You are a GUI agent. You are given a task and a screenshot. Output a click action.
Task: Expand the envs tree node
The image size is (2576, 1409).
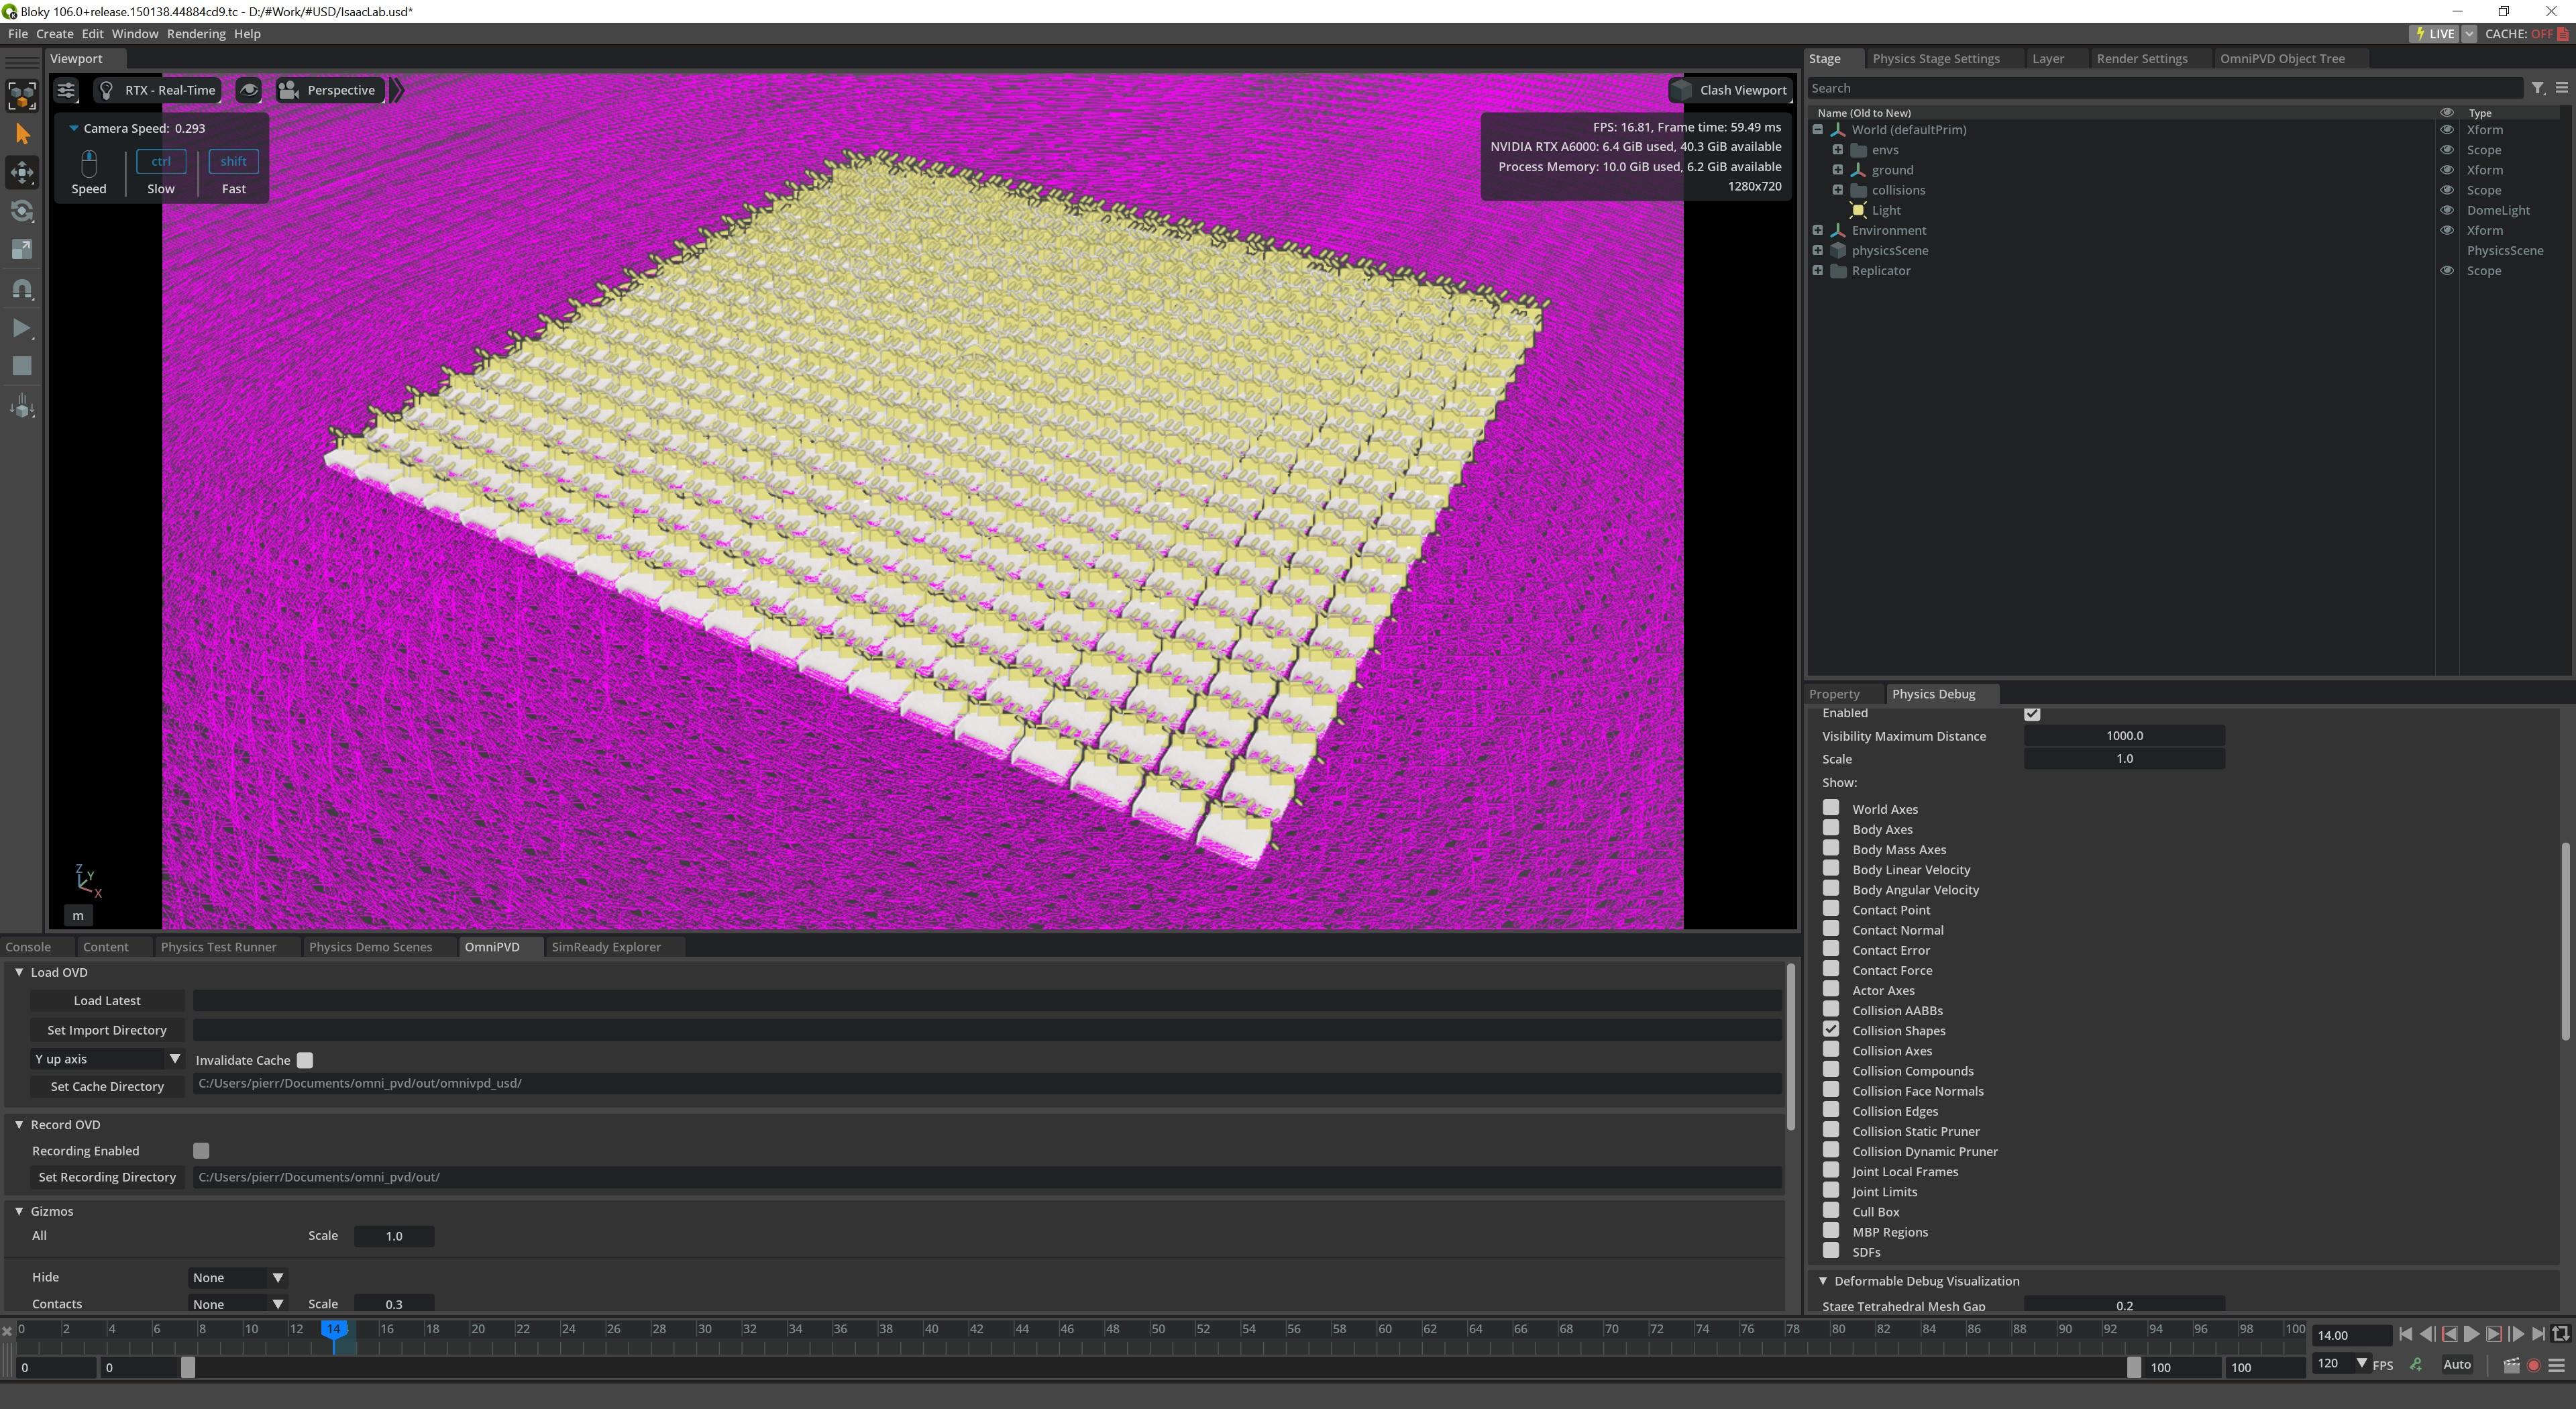1837,150
